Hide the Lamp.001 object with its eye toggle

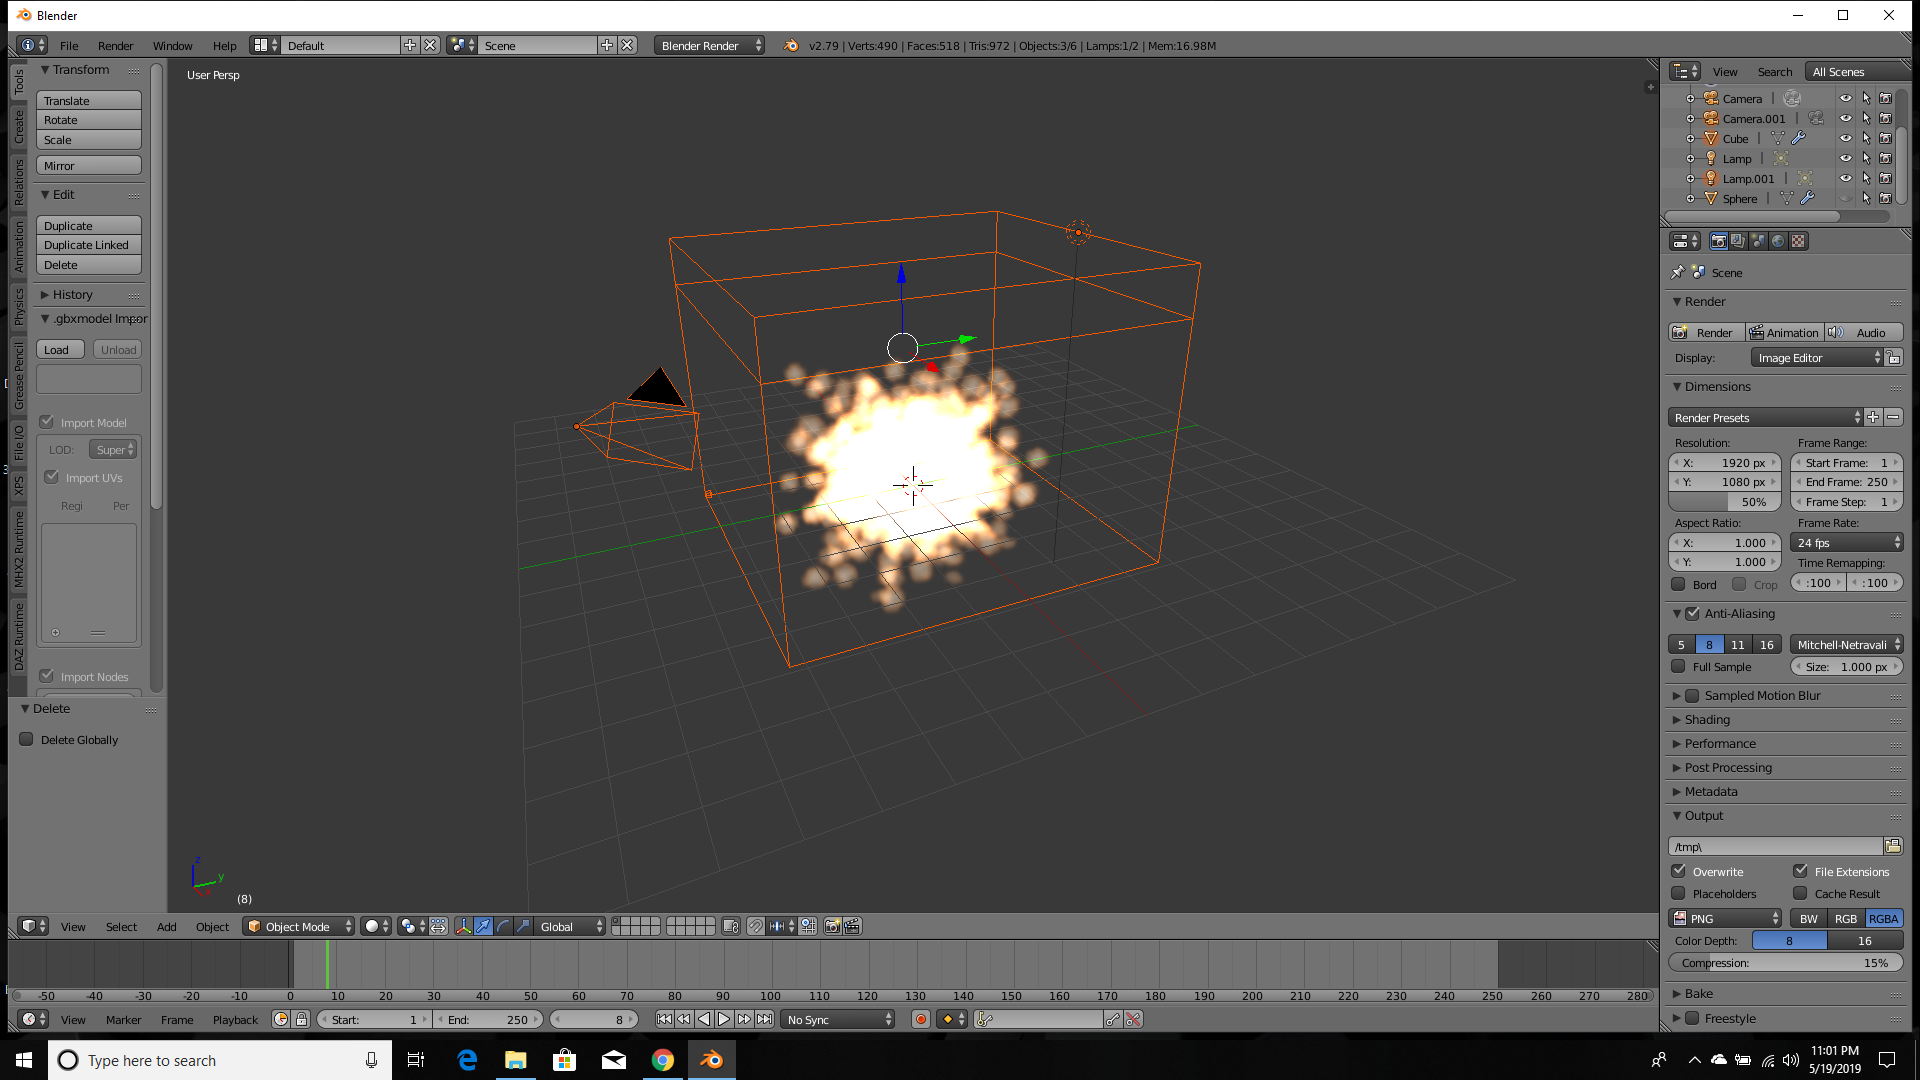coord(1846,178)
